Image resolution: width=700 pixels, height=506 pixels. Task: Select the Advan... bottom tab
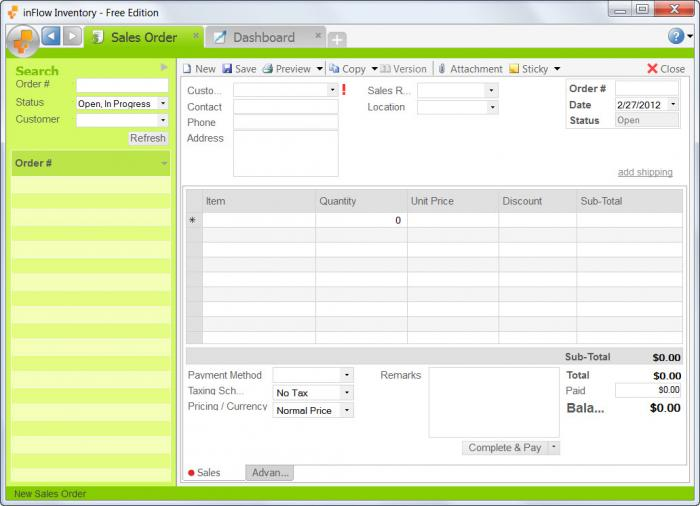click(270, 473)
